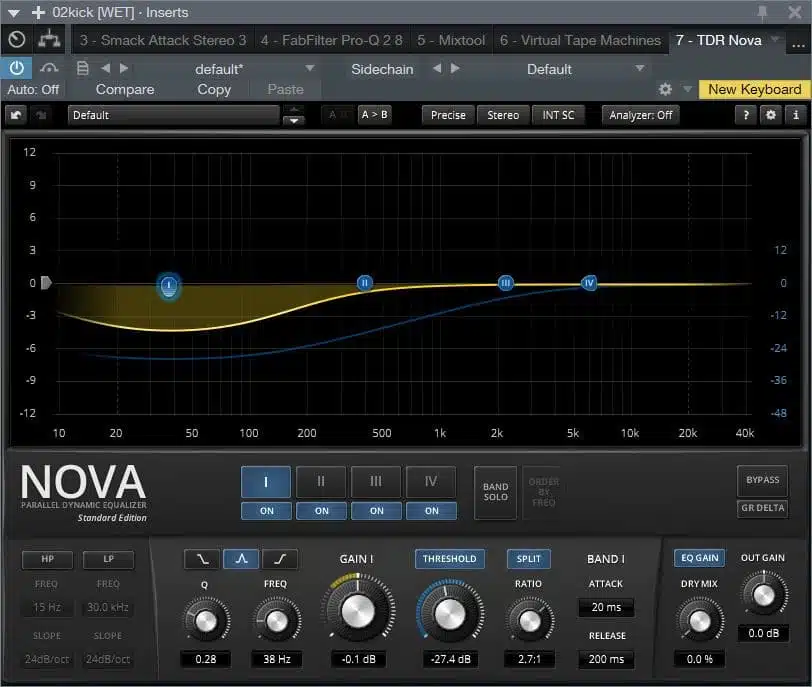Viewport: 812px width, 687px height.
Task: Click the Nova undo arrow
Action: (x=16, y=115)
